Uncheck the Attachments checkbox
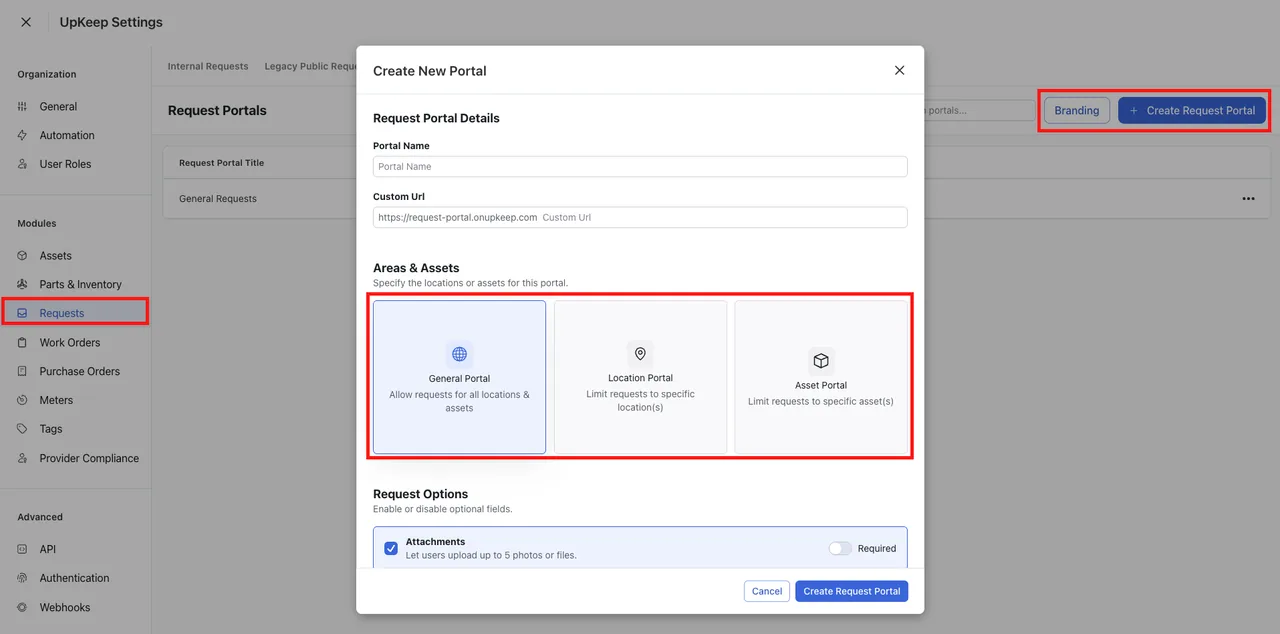 click(391, 548)
